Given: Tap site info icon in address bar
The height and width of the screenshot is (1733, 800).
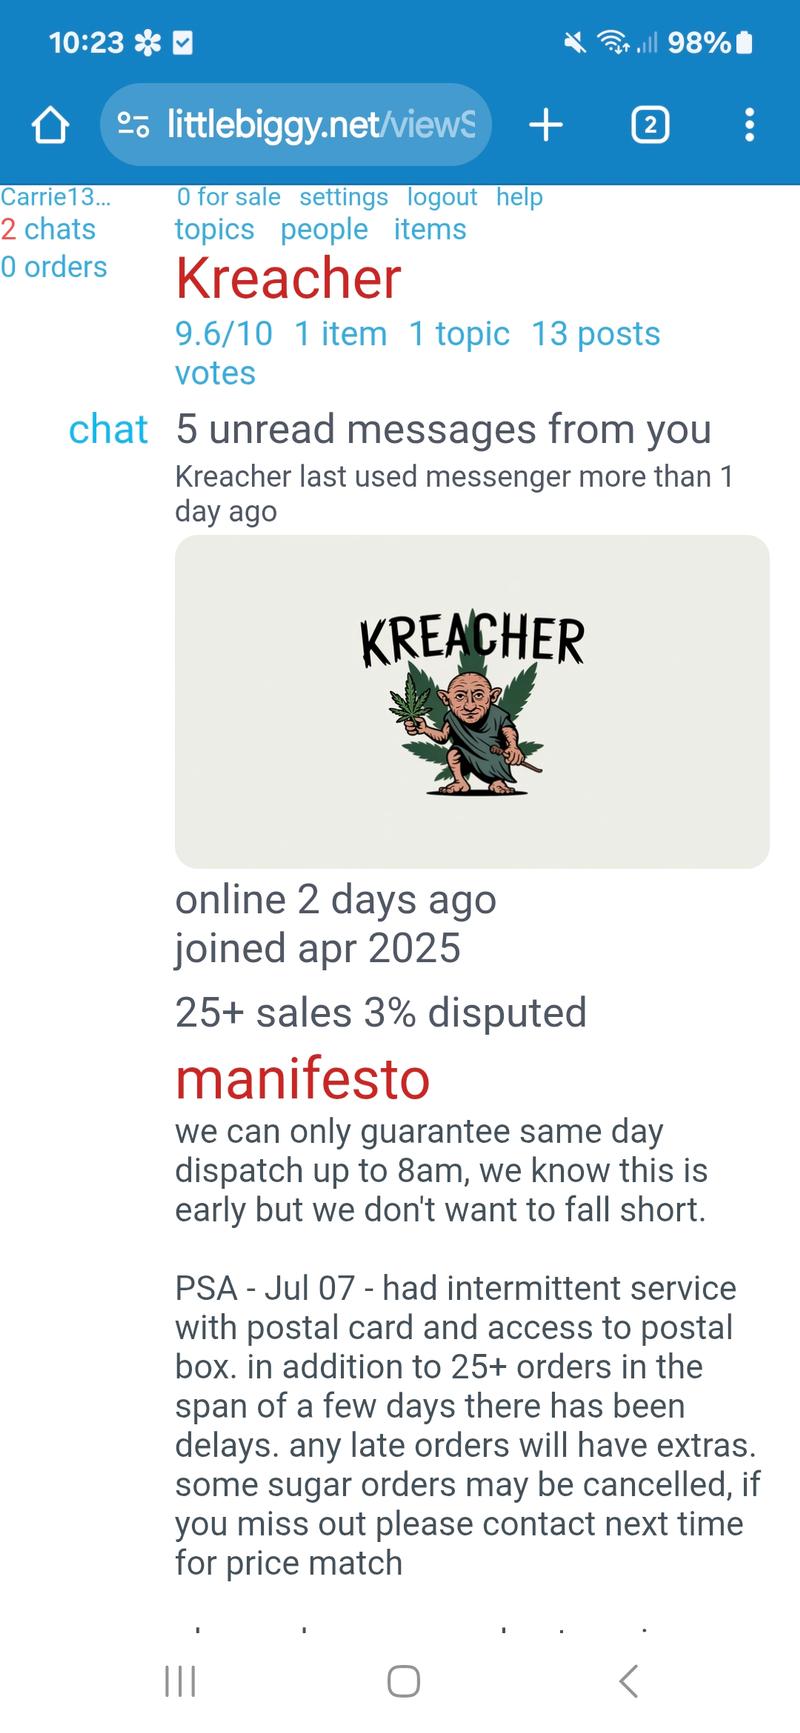Looking at the screenshot, I should coord(133,125).
